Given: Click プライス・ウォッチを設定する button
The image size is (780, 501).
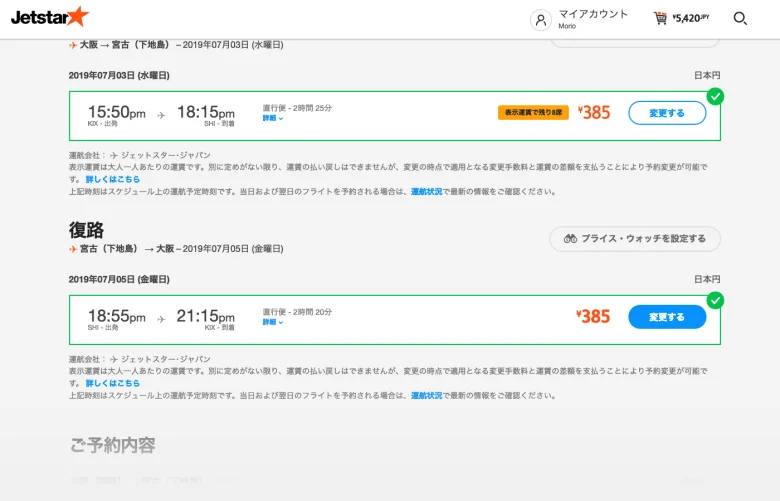Looking at the screenshot, I should [635, 239].
